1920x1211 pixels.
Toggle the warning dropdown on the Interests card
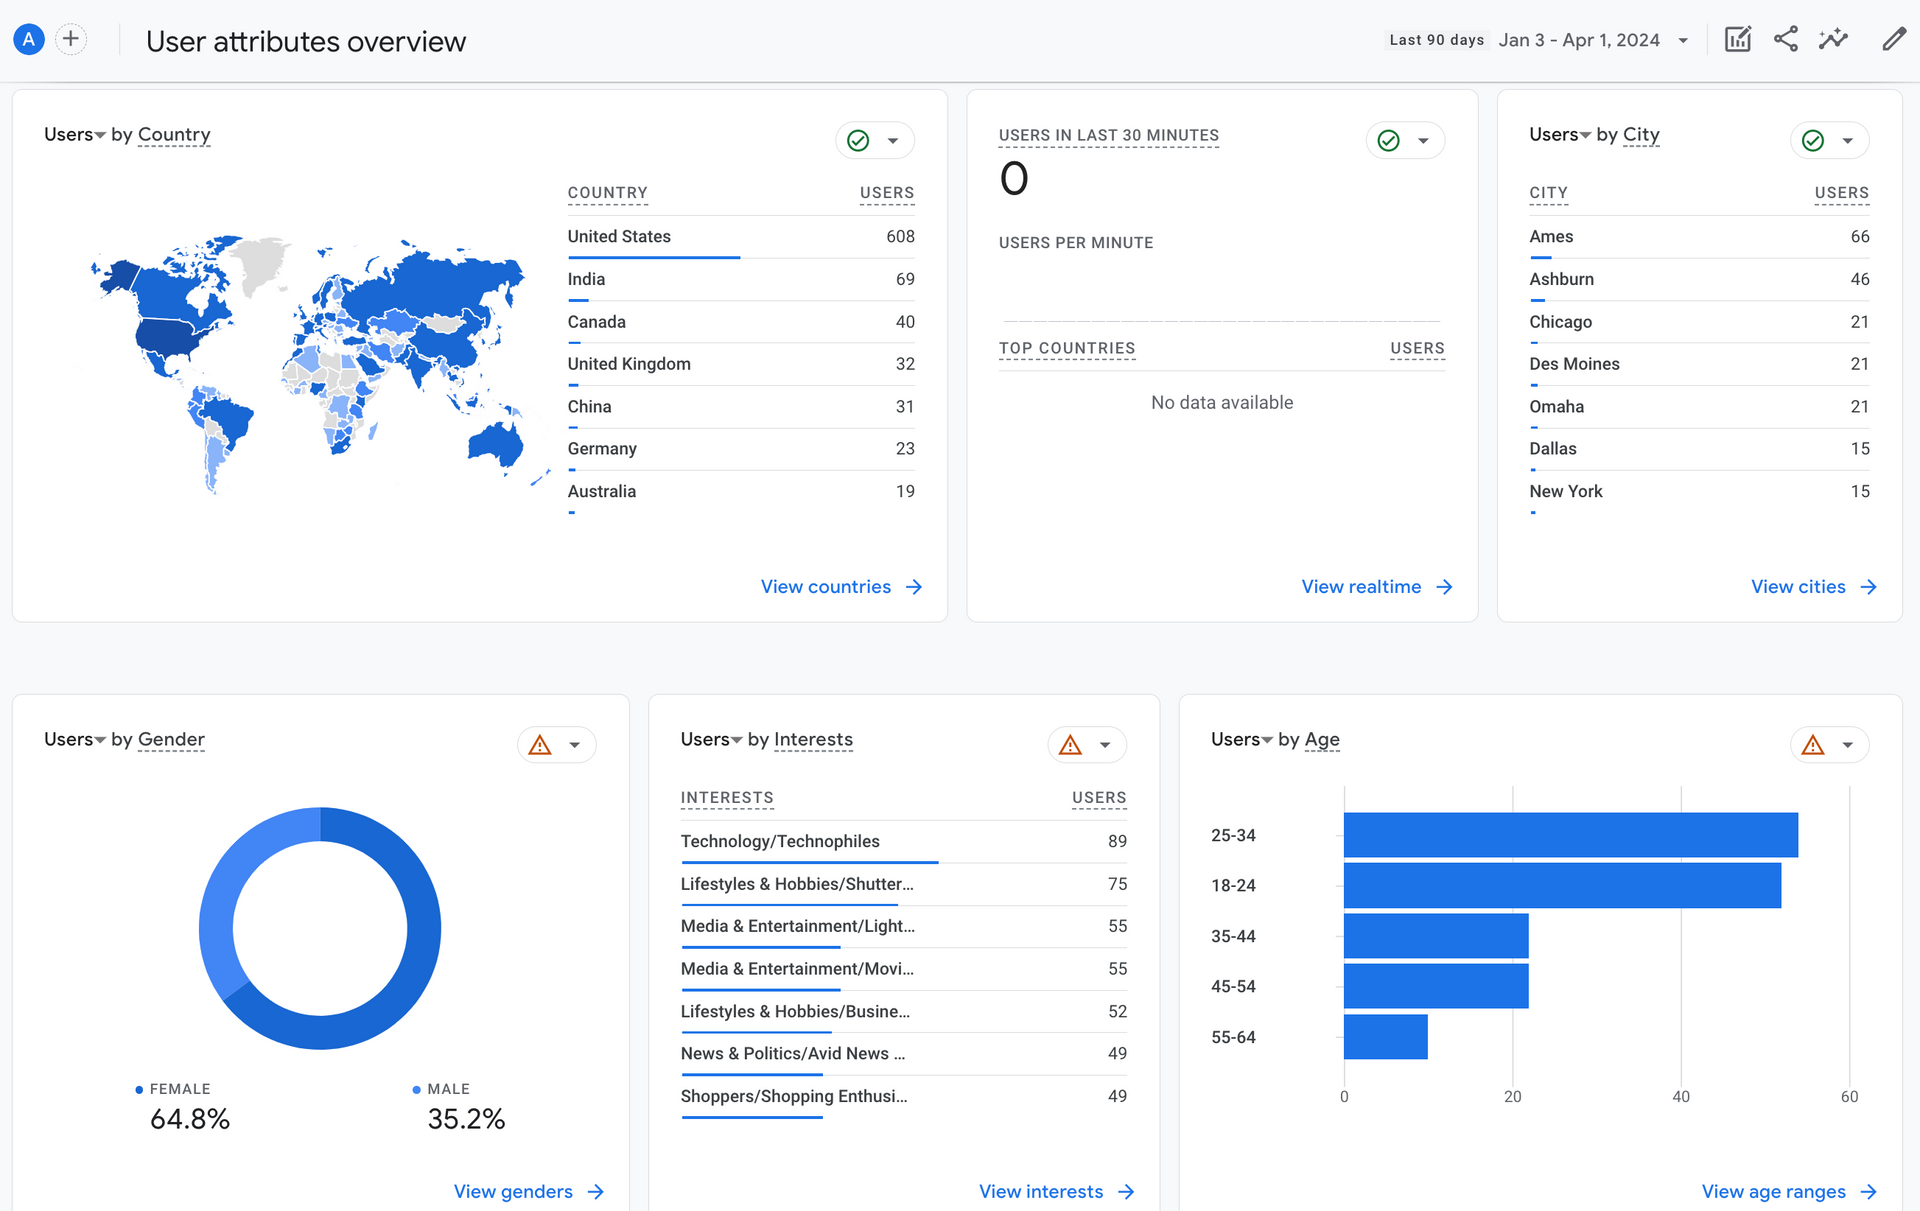(1104, 744)
